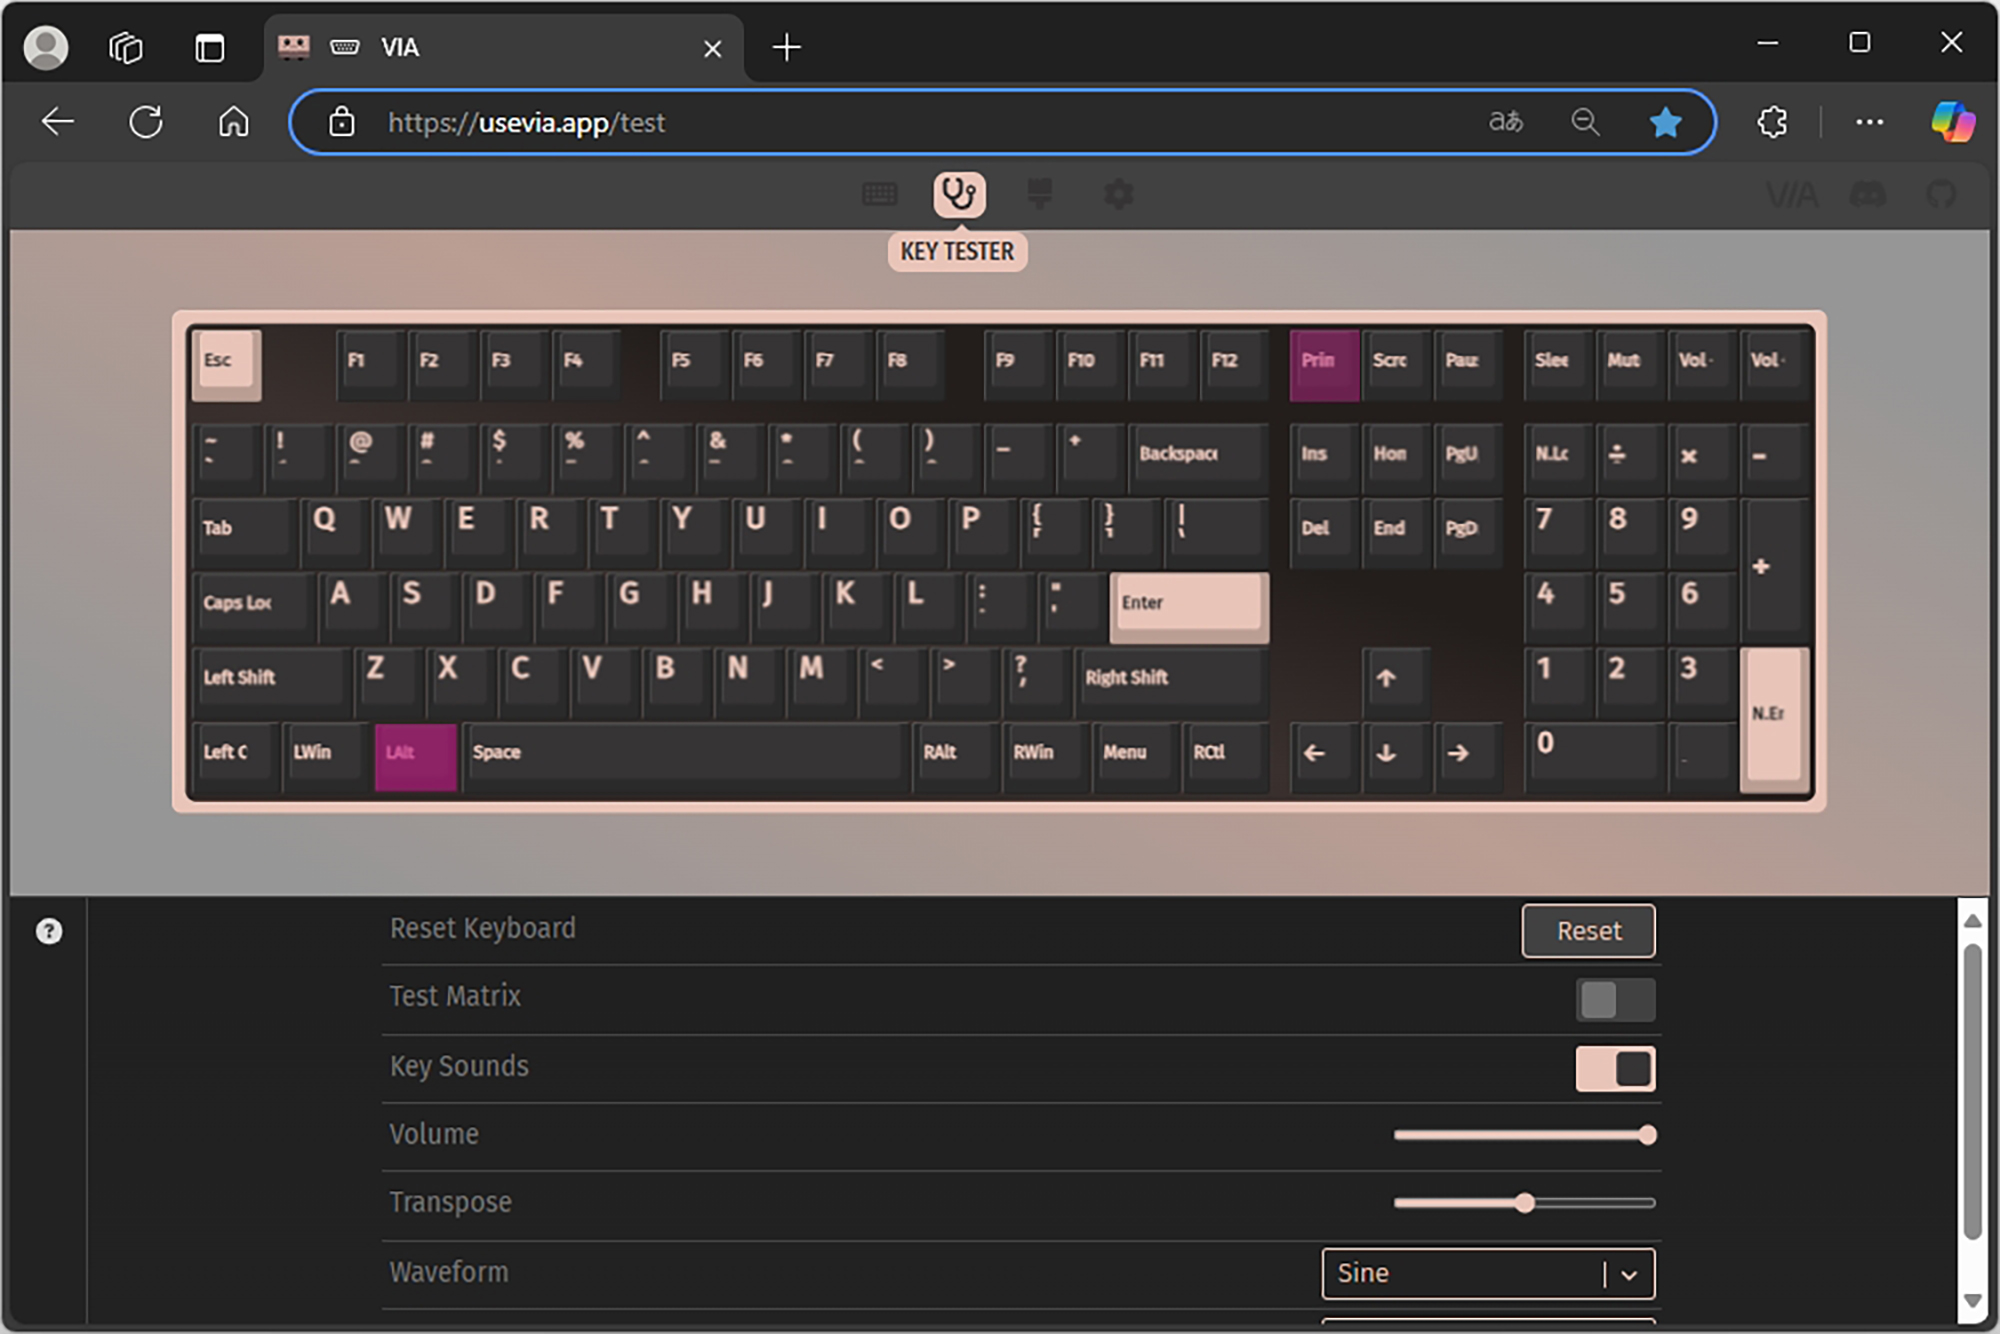Image resolution: width=2000 pixels, height=1334 pixels.
Task: Open the paintbrush Design tab icon
Action: [1040, 194]
